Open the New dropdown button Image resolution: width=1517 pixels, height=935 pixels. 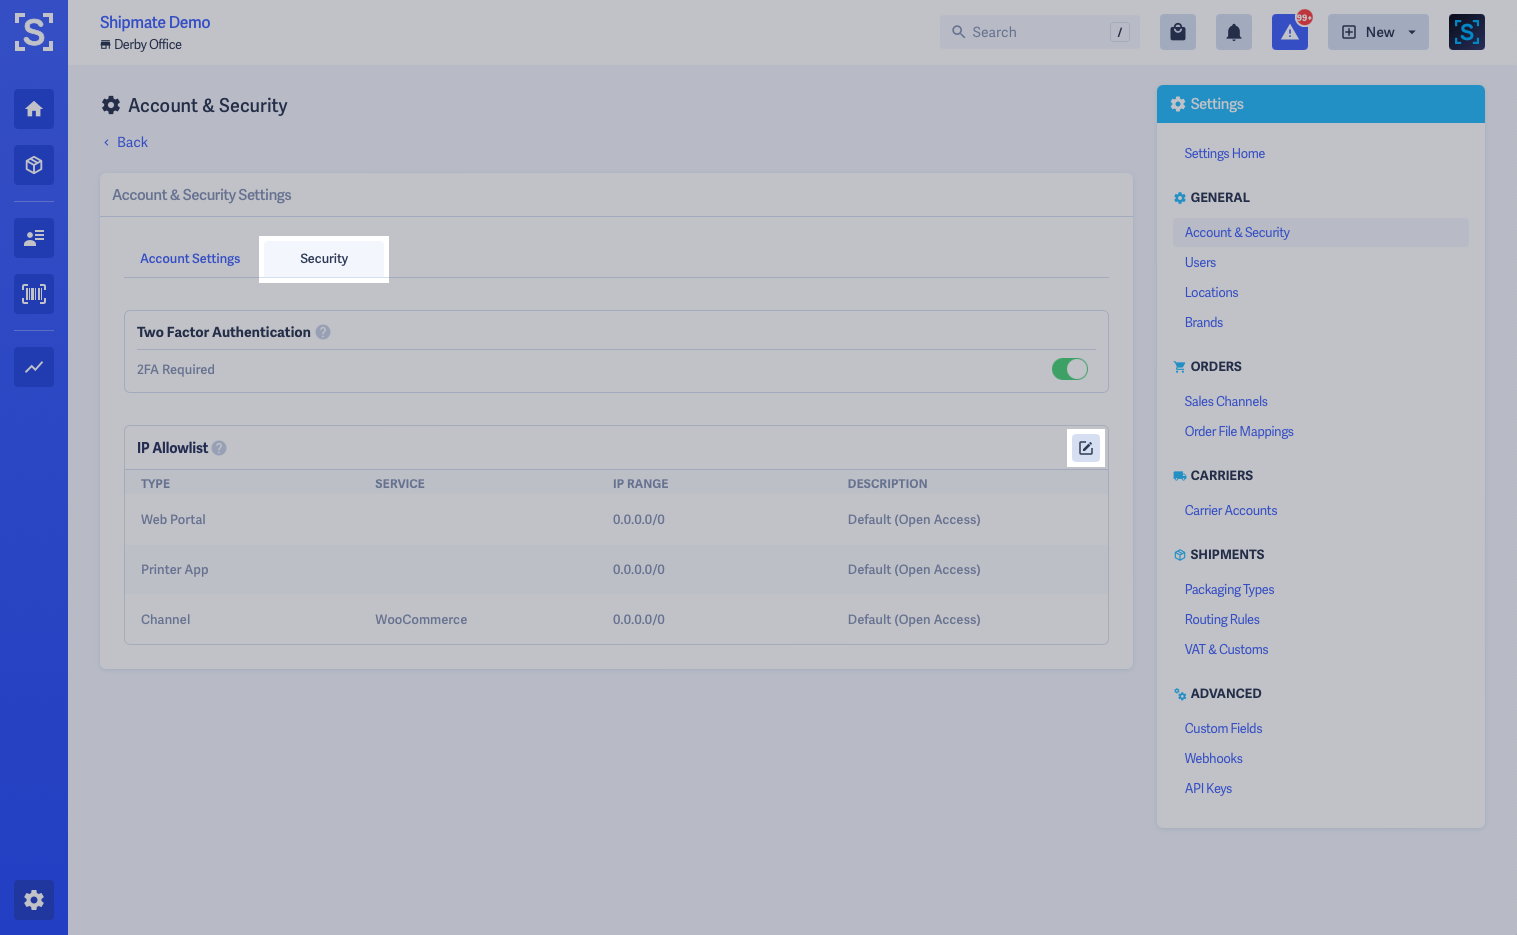click(1378, 32)
